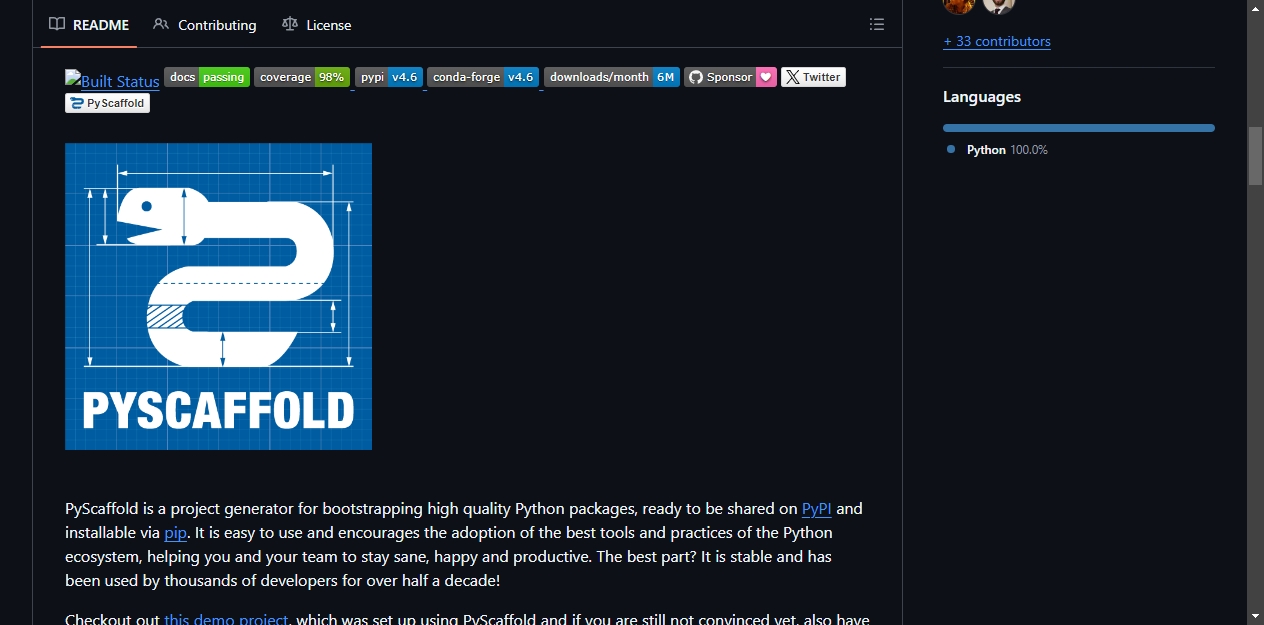
Task: Open the pip link
Action: point(175,533)
